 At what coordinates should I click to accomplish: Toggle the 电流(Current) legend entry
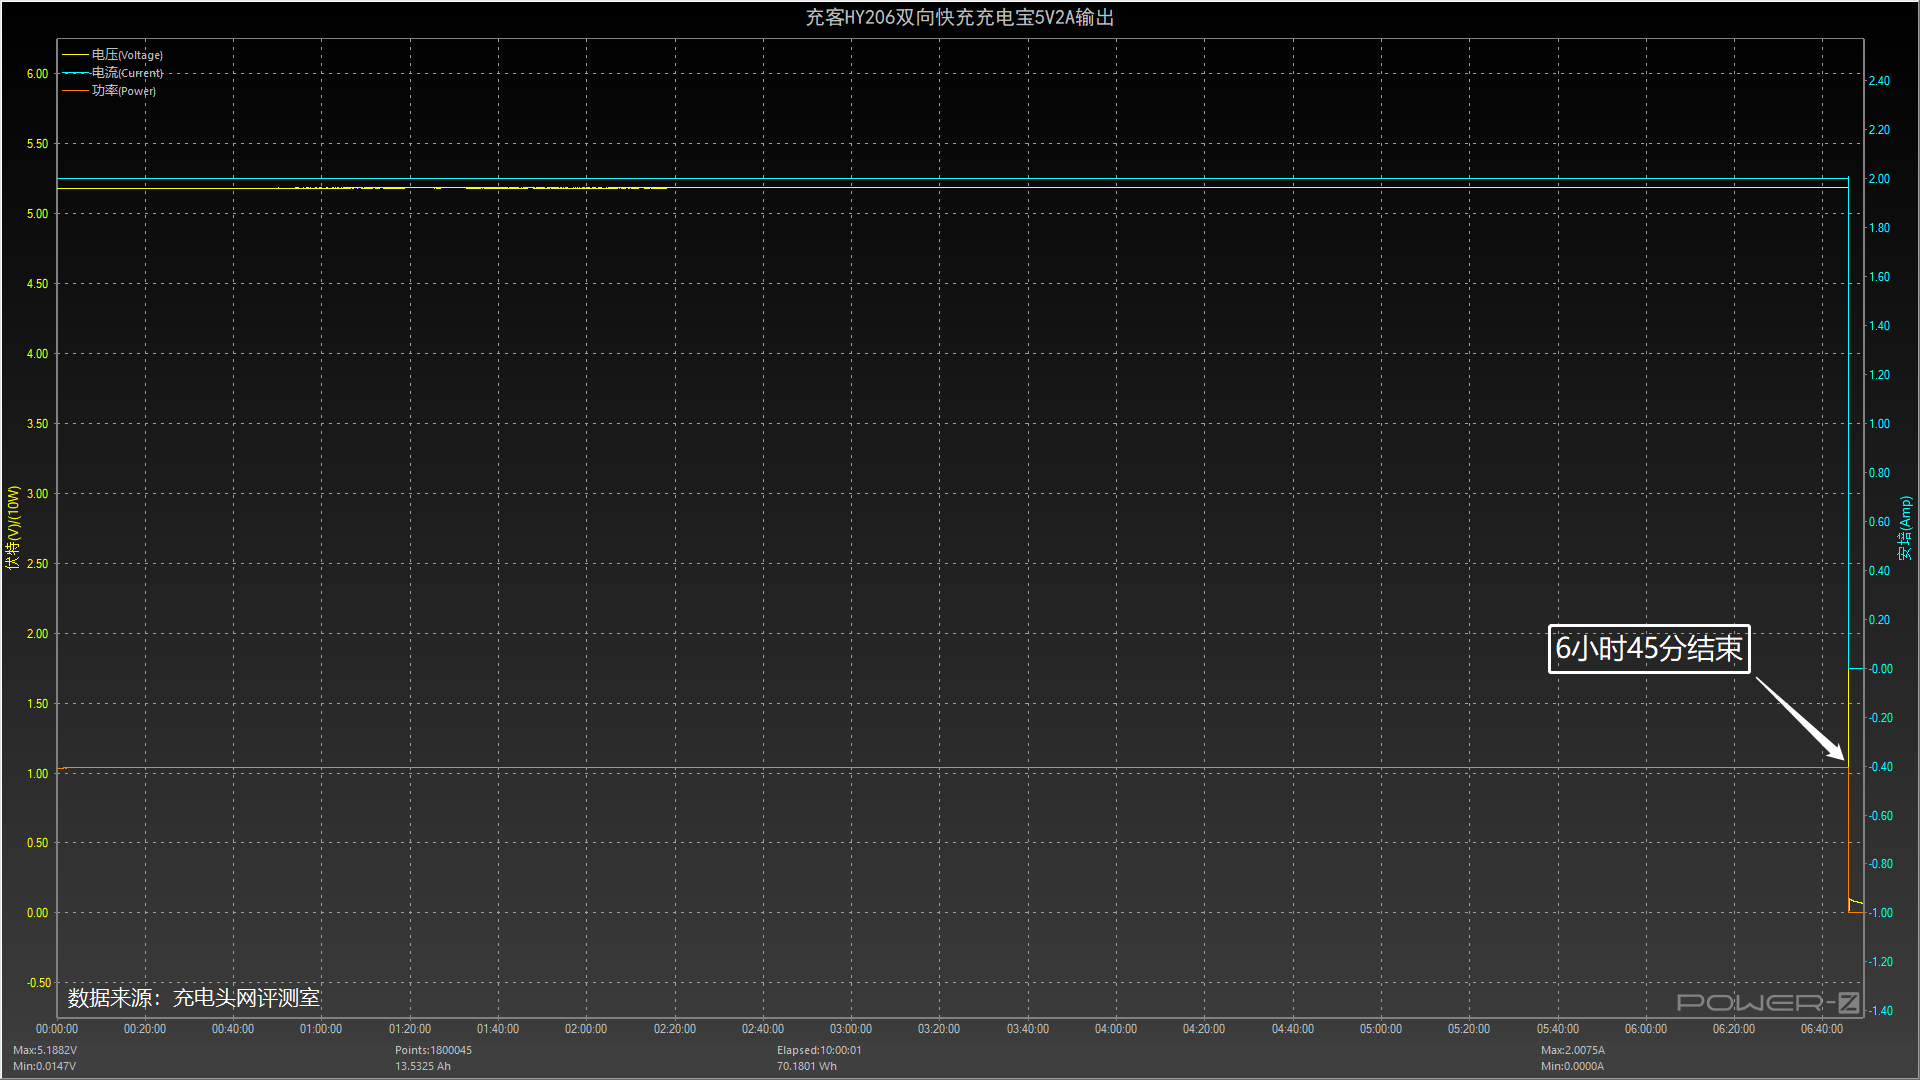[127, 73]
